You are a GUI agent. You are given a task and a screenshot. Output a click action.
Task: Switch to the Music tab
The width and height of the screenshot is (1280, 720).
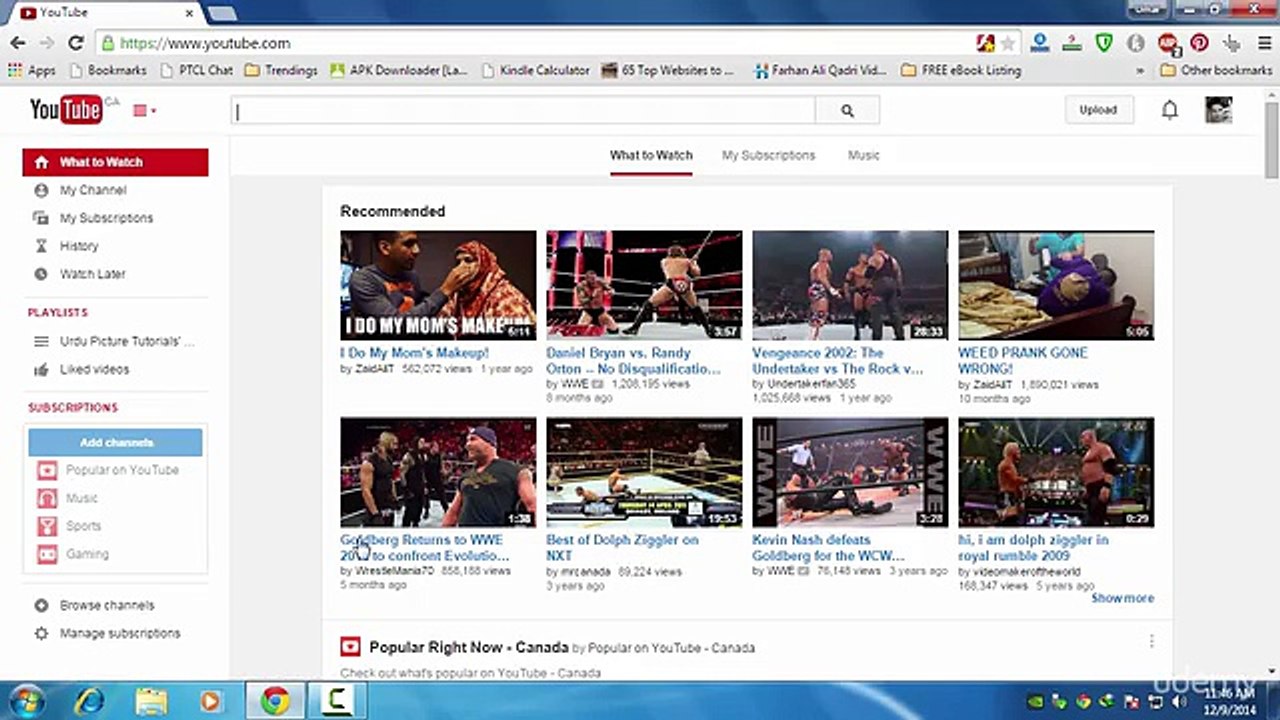click(864, 155)
